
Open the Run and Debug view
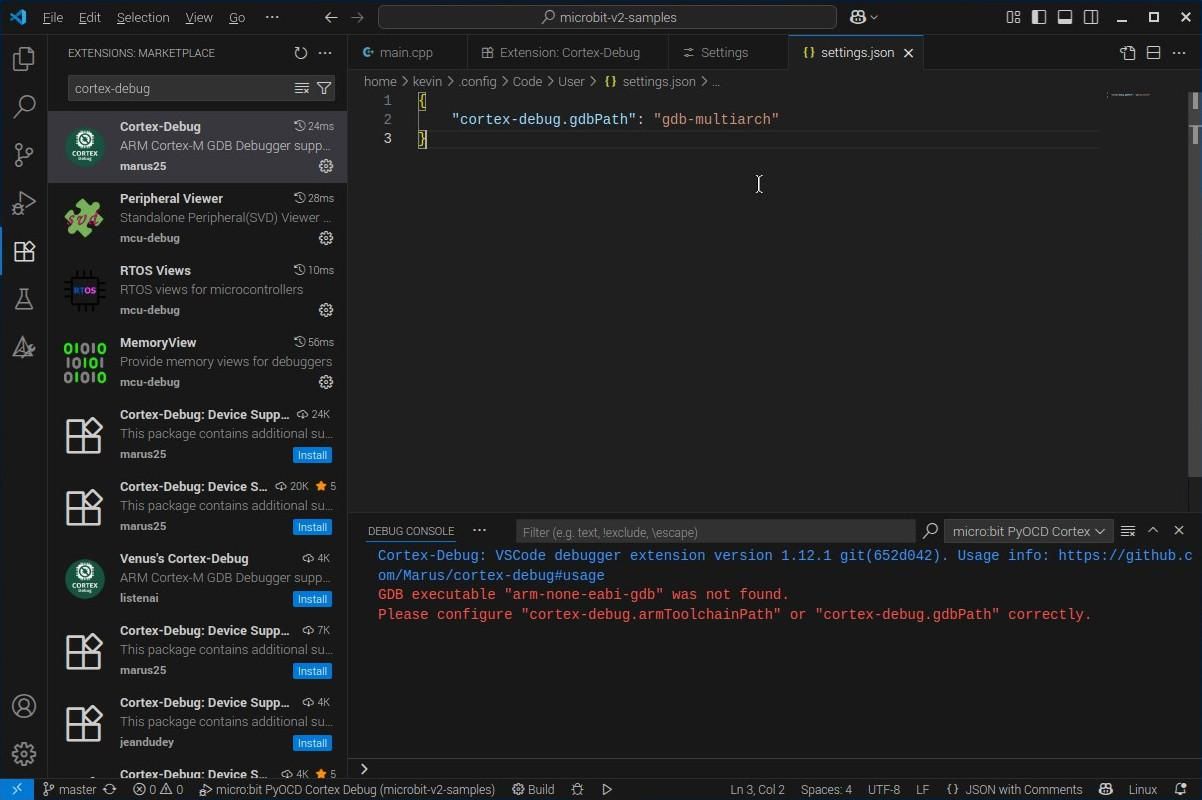click(24, 202)
